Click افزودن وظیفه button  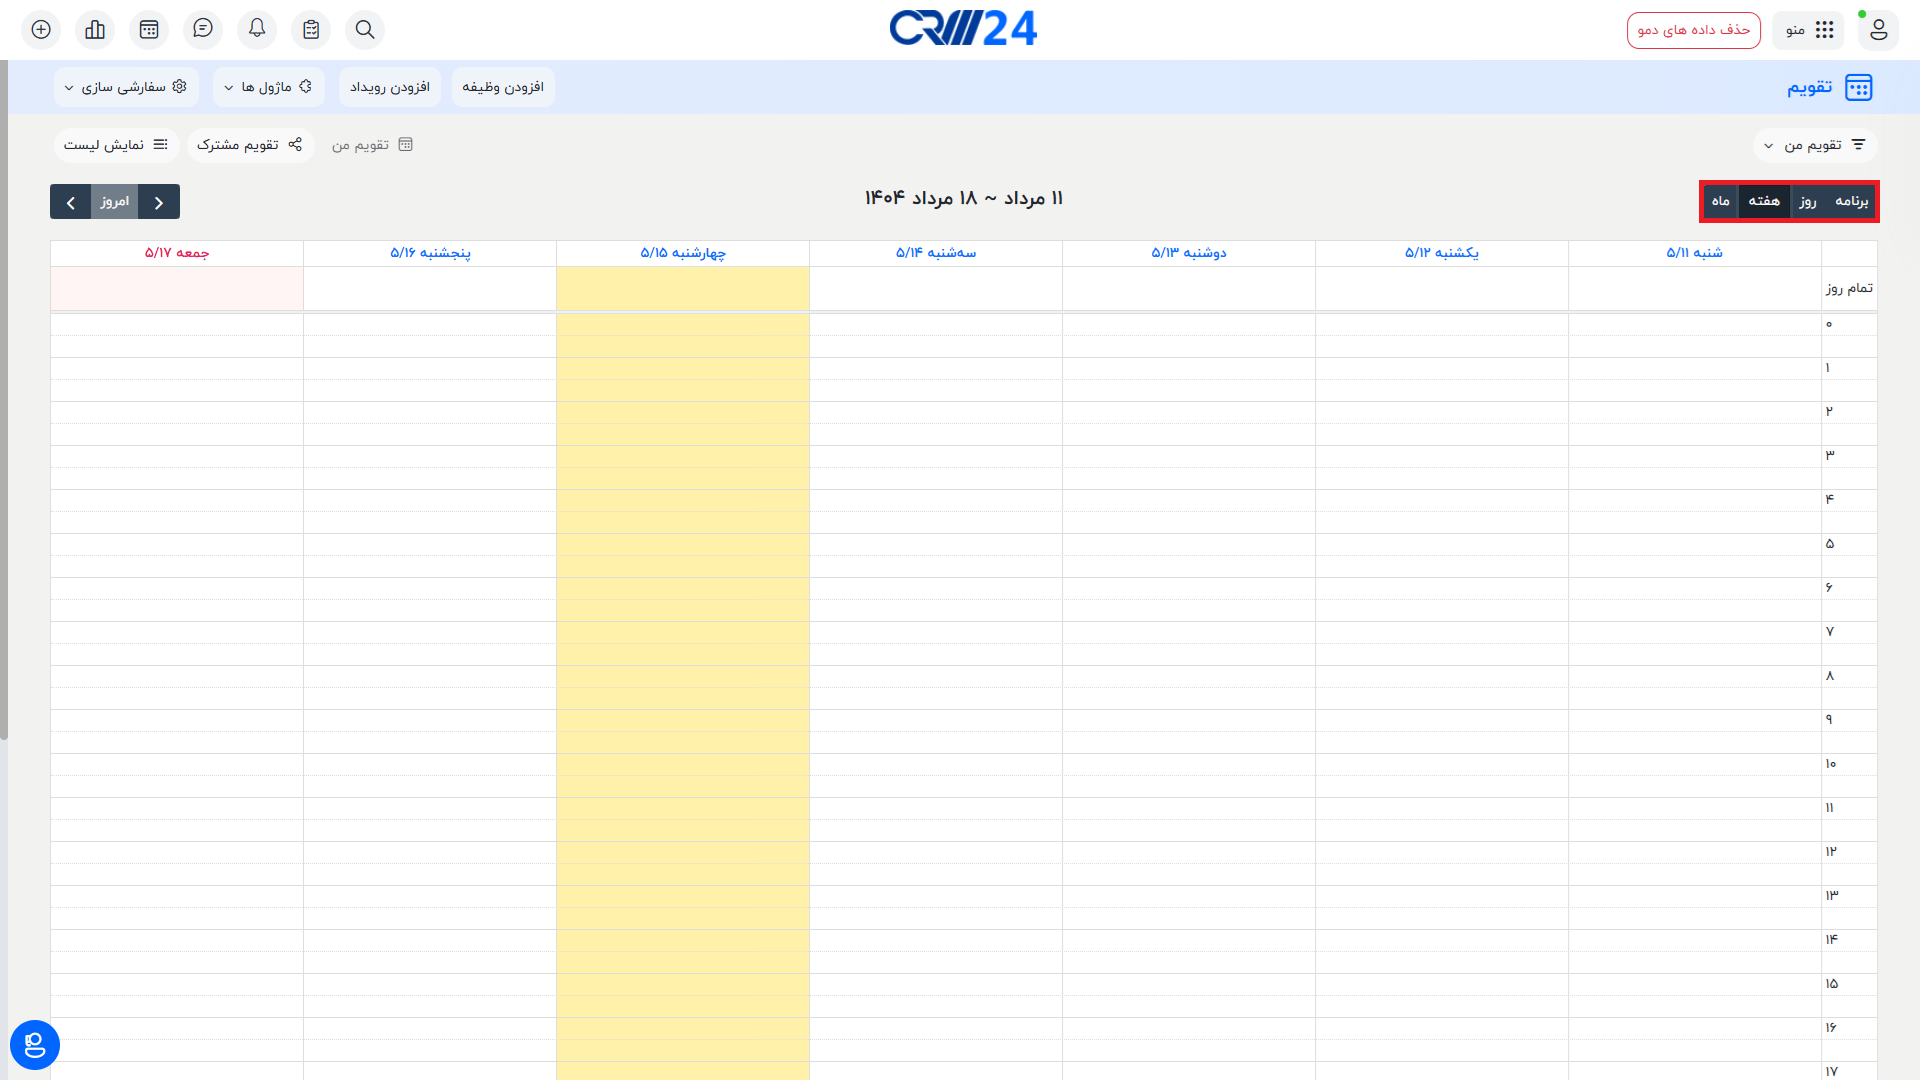[x=503, y=87]
